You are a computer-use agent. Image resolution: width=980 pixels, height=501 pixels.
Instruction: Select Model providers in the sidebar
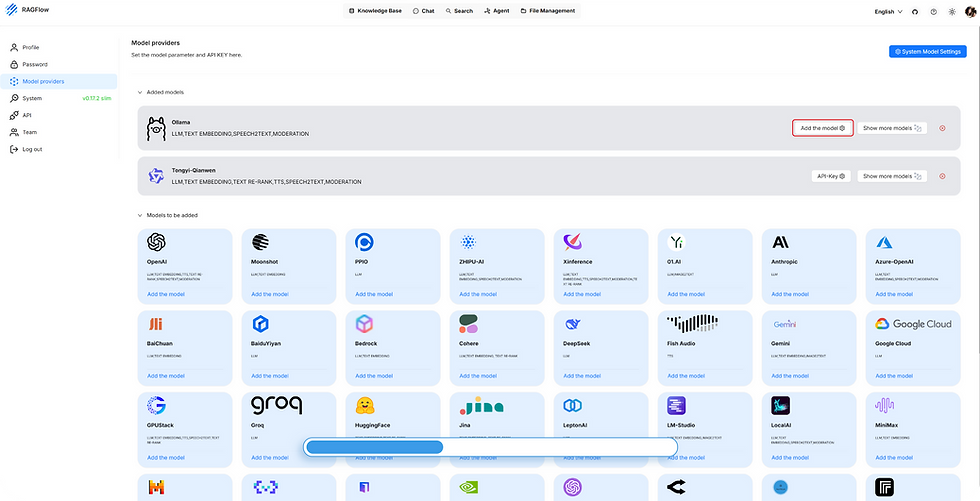tap(59, 81)
